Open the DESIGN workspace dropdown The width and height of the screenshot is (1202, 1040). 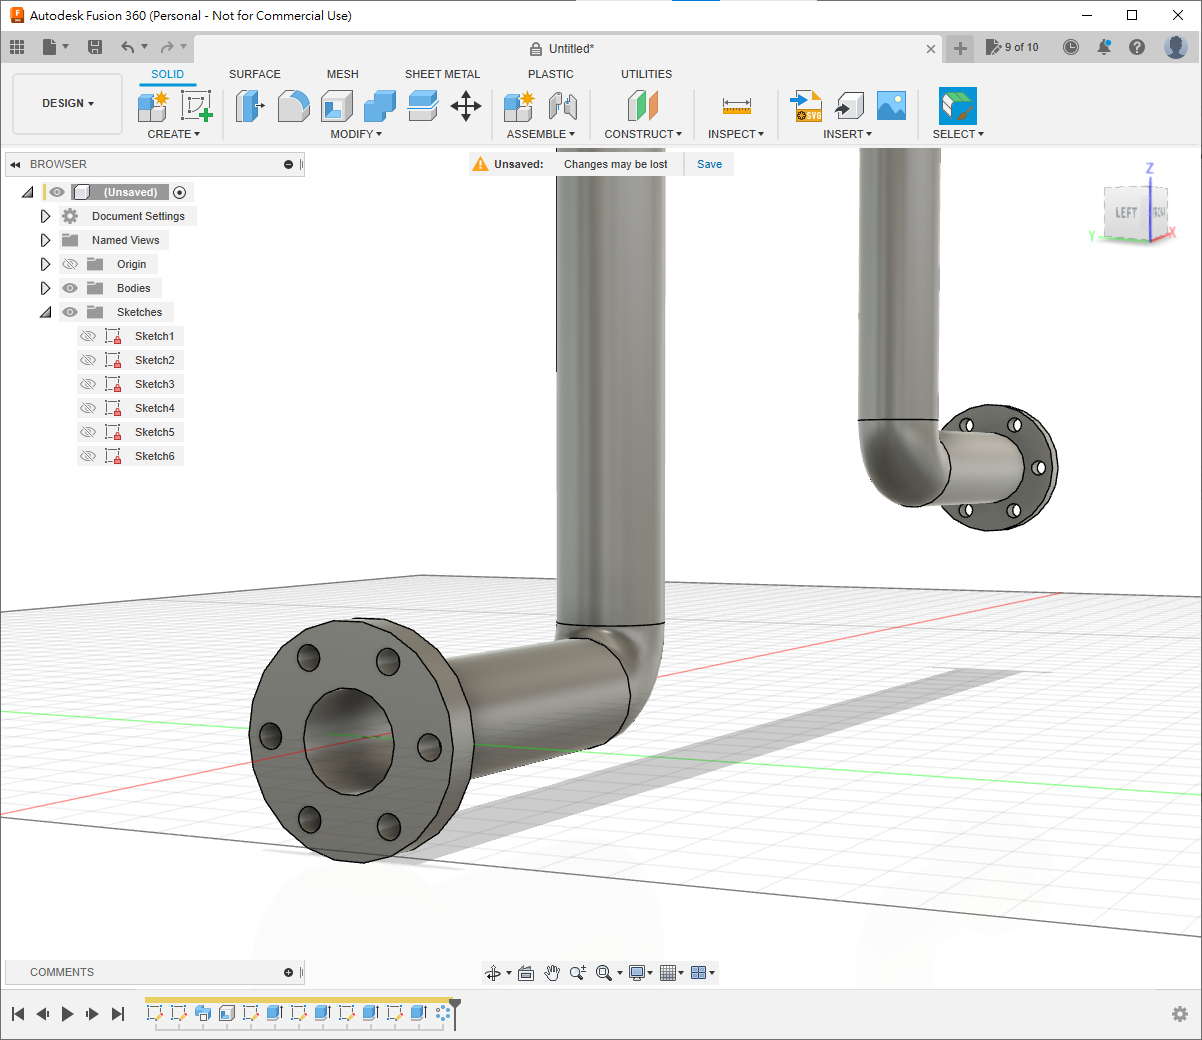click(67, 104)
